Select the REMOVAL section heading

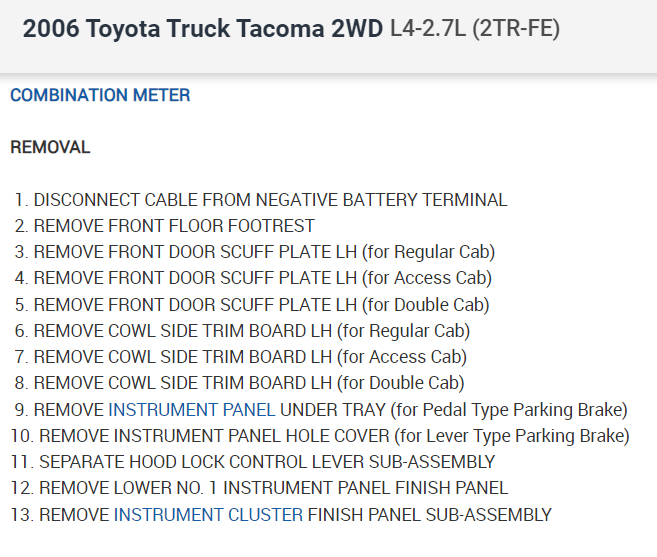(x=50, y=148)
